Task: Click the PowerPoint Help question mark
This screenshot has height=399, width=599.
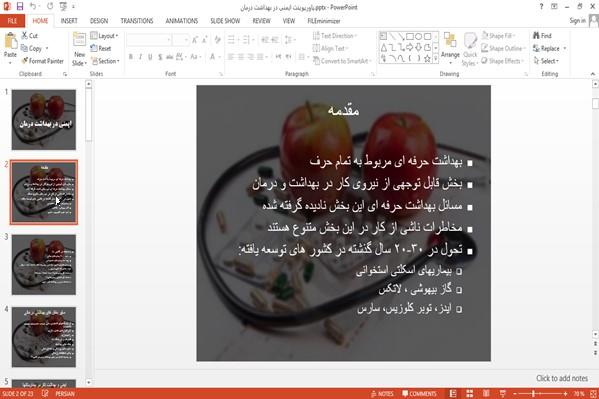Action: 541,6
